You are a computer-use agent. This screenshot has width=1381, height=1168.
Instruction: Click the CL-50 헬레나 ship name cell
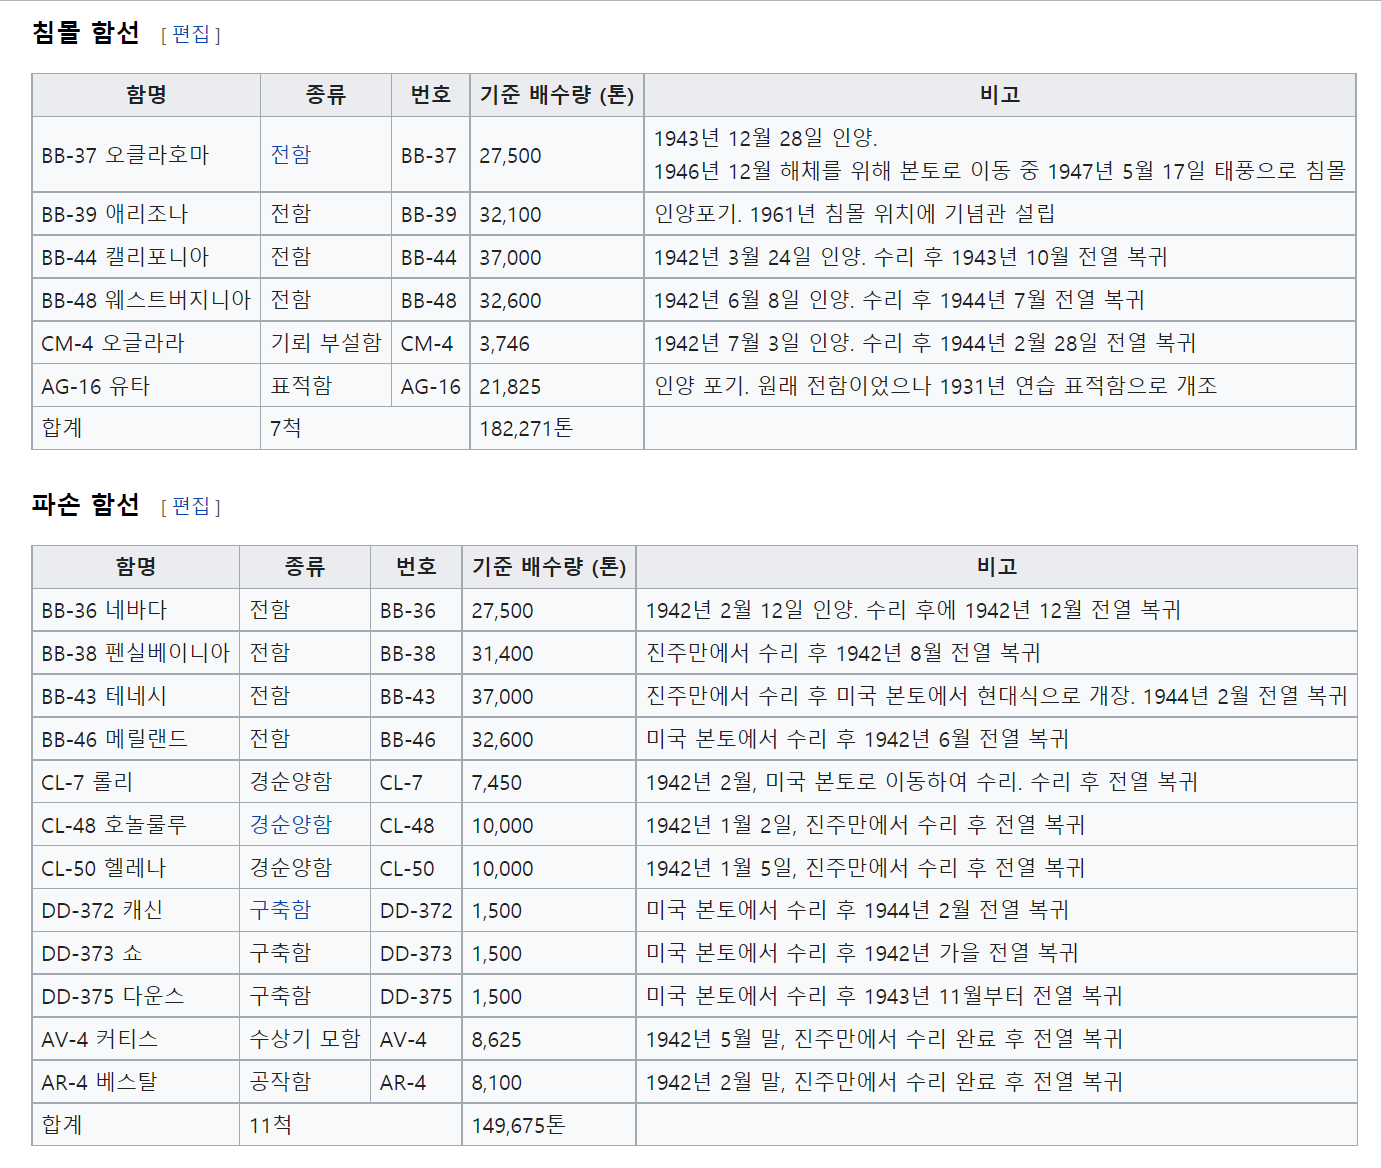[x=136, y=868]
